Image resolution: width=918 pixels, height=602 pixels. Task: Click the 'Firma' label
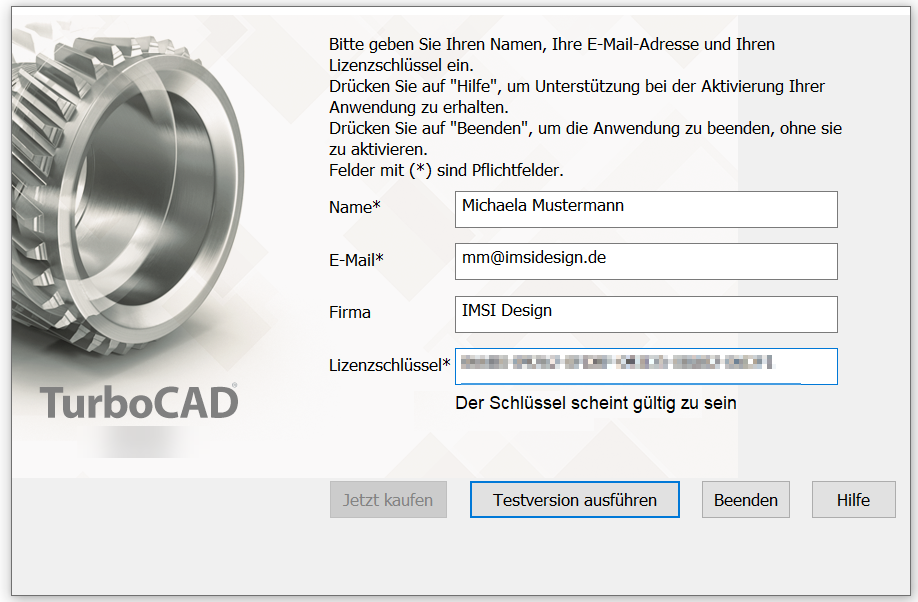(x=350, y=313)
